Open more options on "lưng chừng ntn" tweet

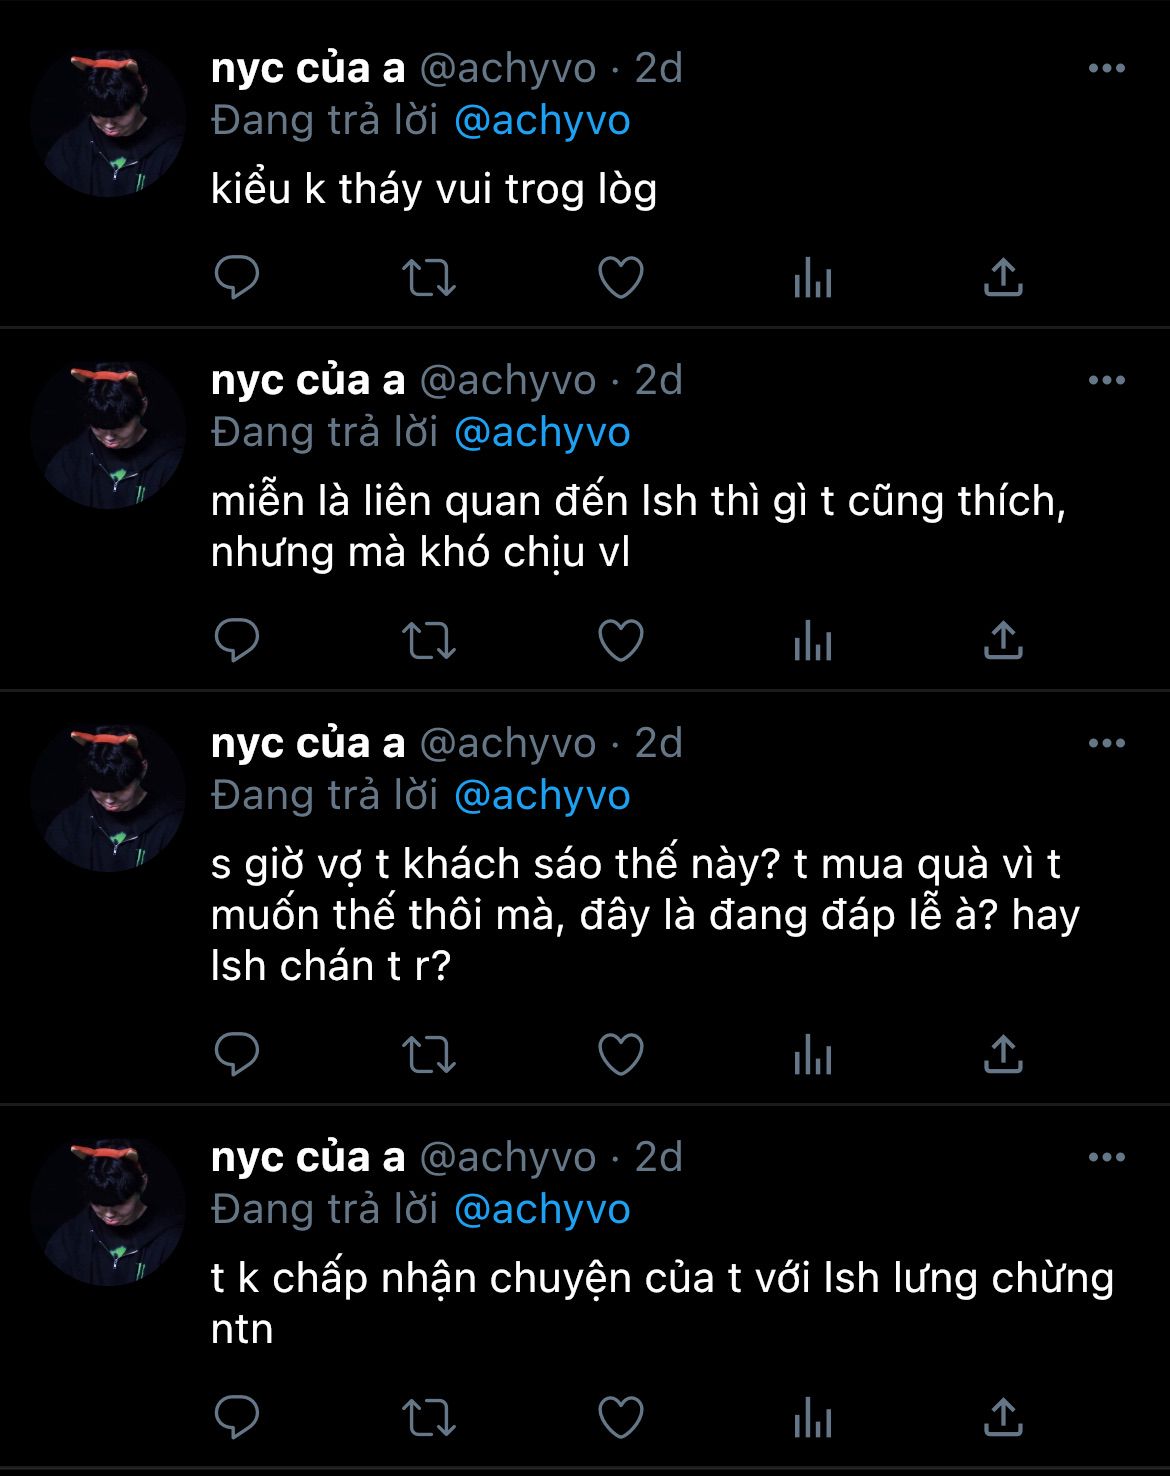(x=1107, y=1157)
